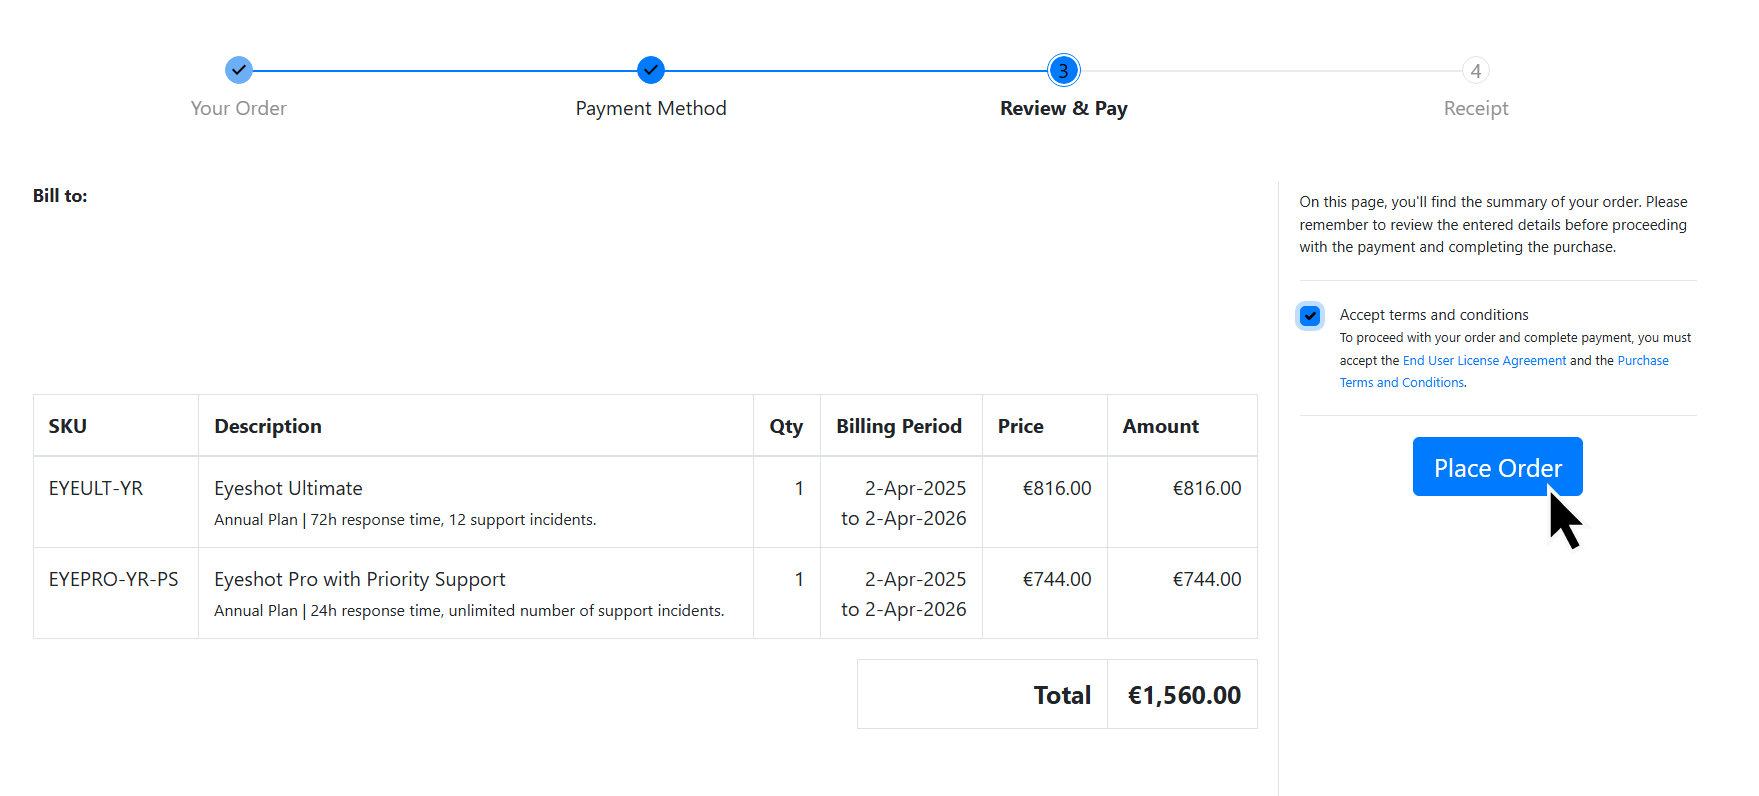This screenshot has width=1759, height=796.
Task: Select the Review & Pay step label
Action: 1063,108
